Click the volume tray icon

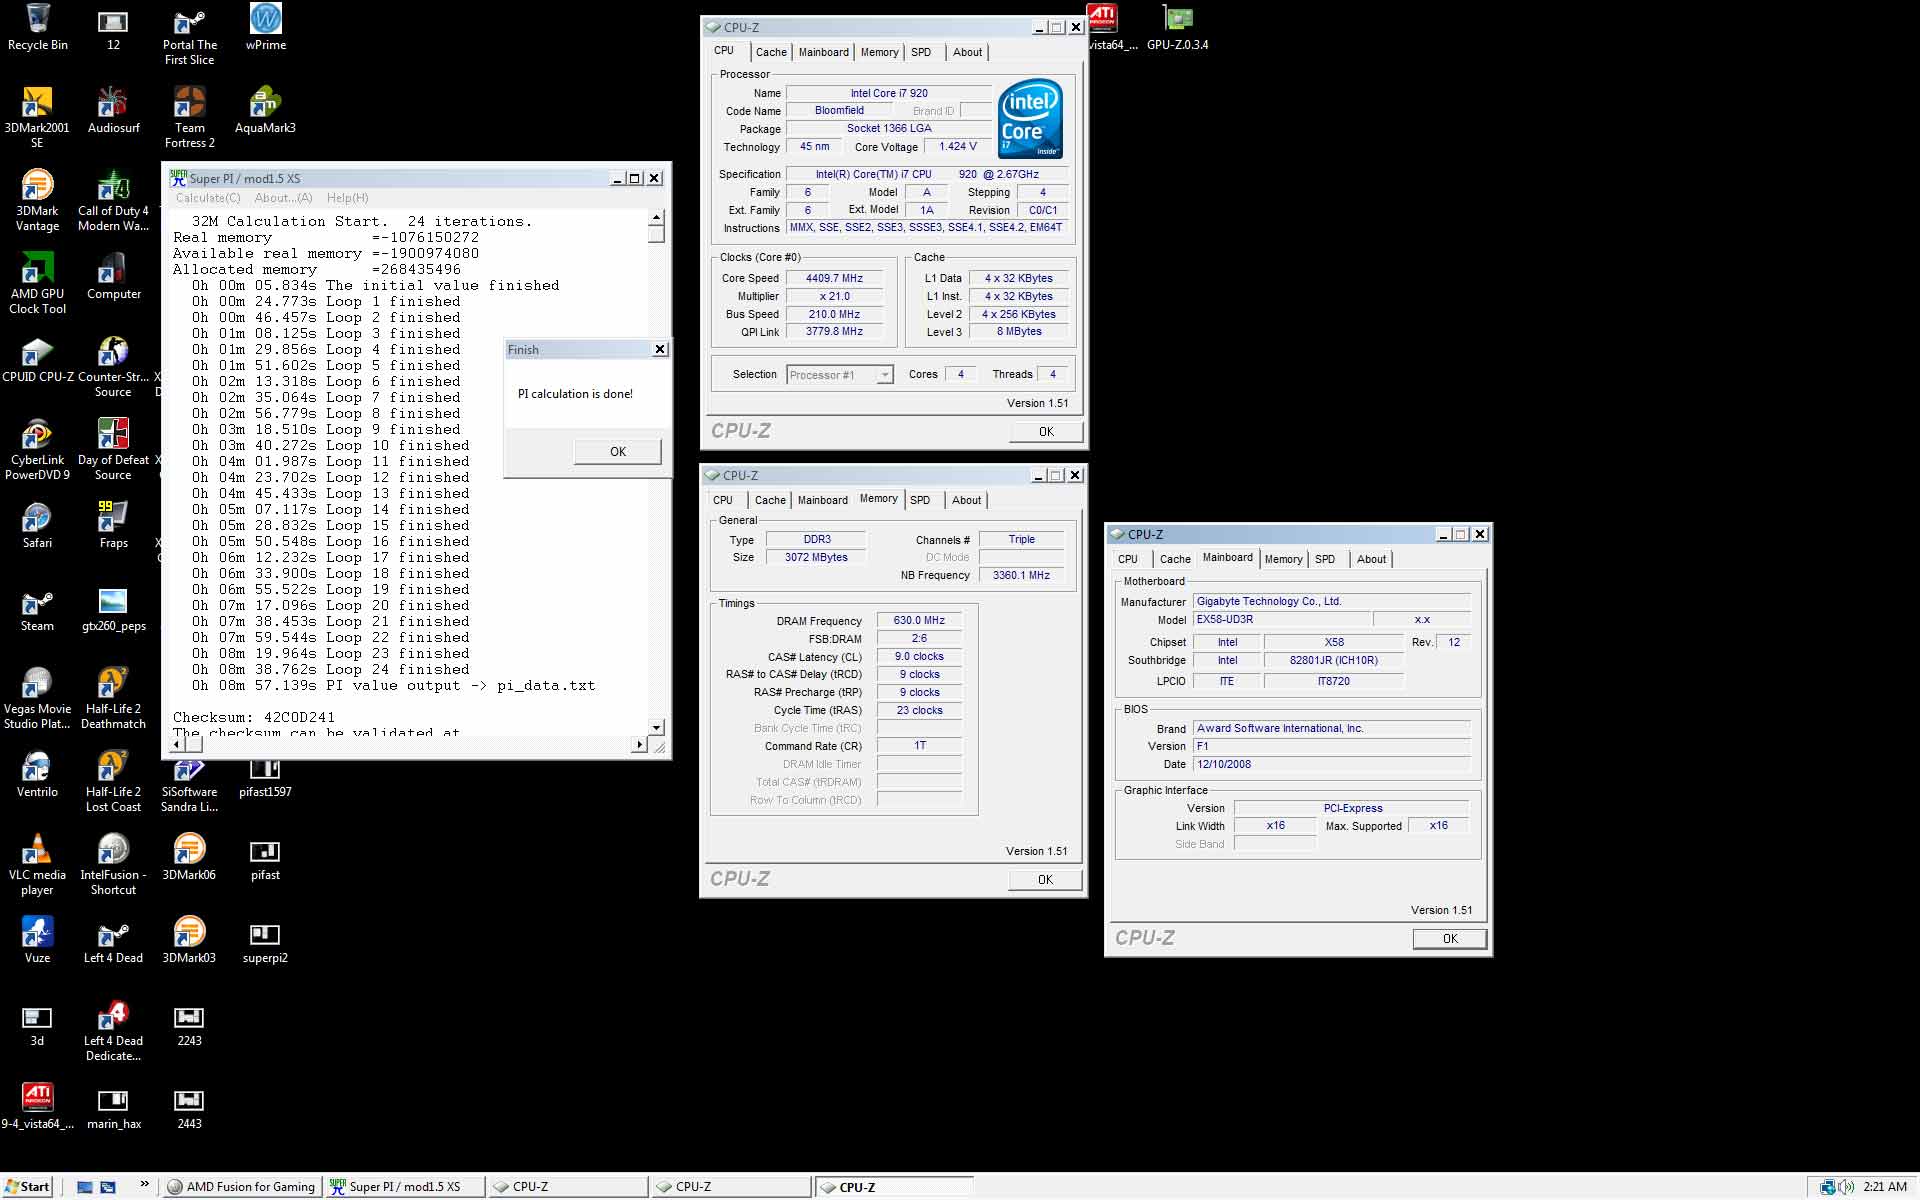click(x=1846, y=1187)
